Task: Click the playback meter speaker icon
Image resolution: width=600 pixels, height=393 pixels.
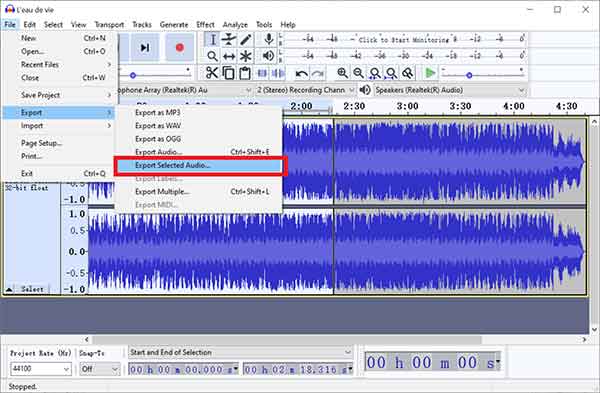Action: [x=269, y=56]
